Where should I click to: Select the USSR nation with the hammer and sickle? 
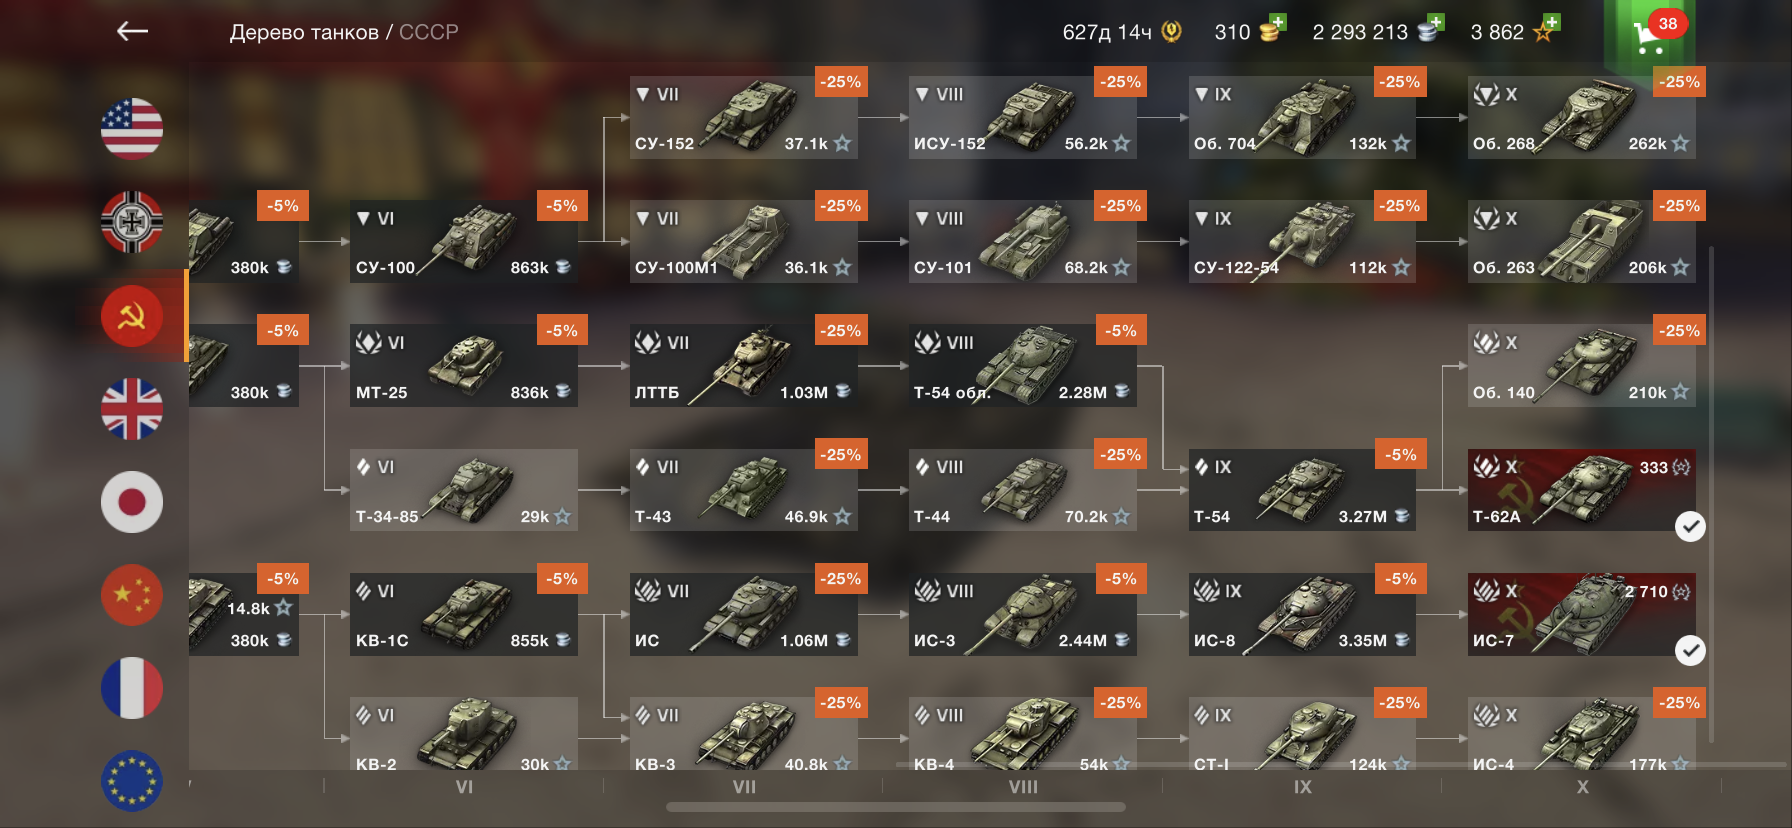point(132,316)
